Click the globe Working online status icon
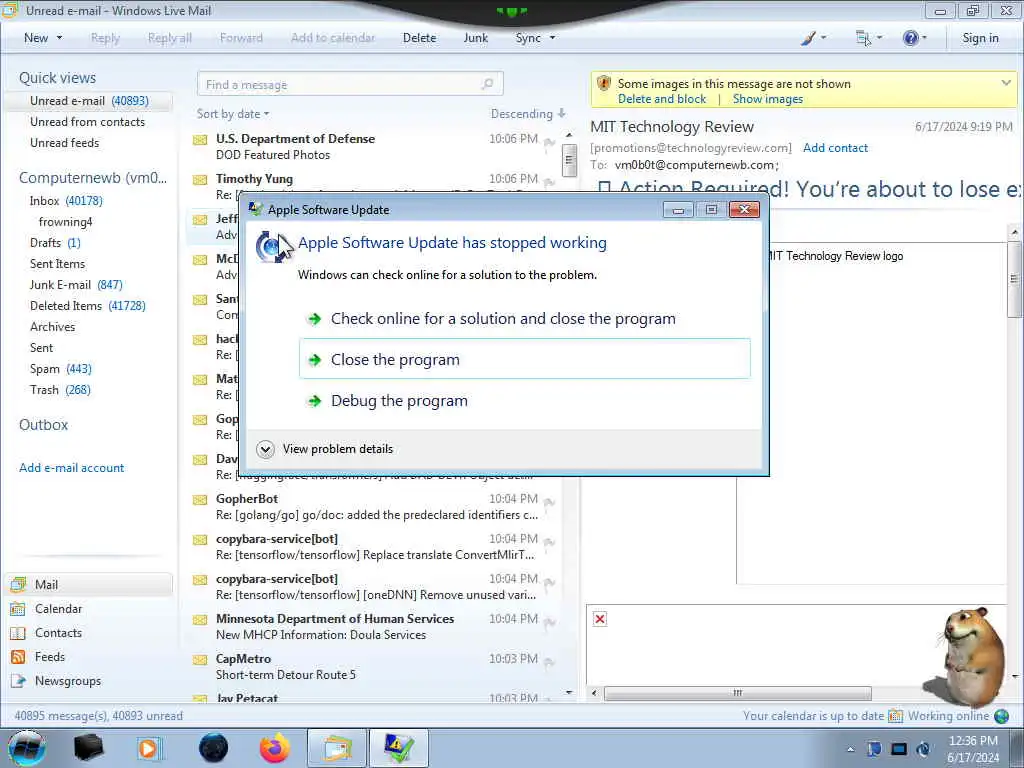This screenshot has height=768, width=1024. (1001, 716)
